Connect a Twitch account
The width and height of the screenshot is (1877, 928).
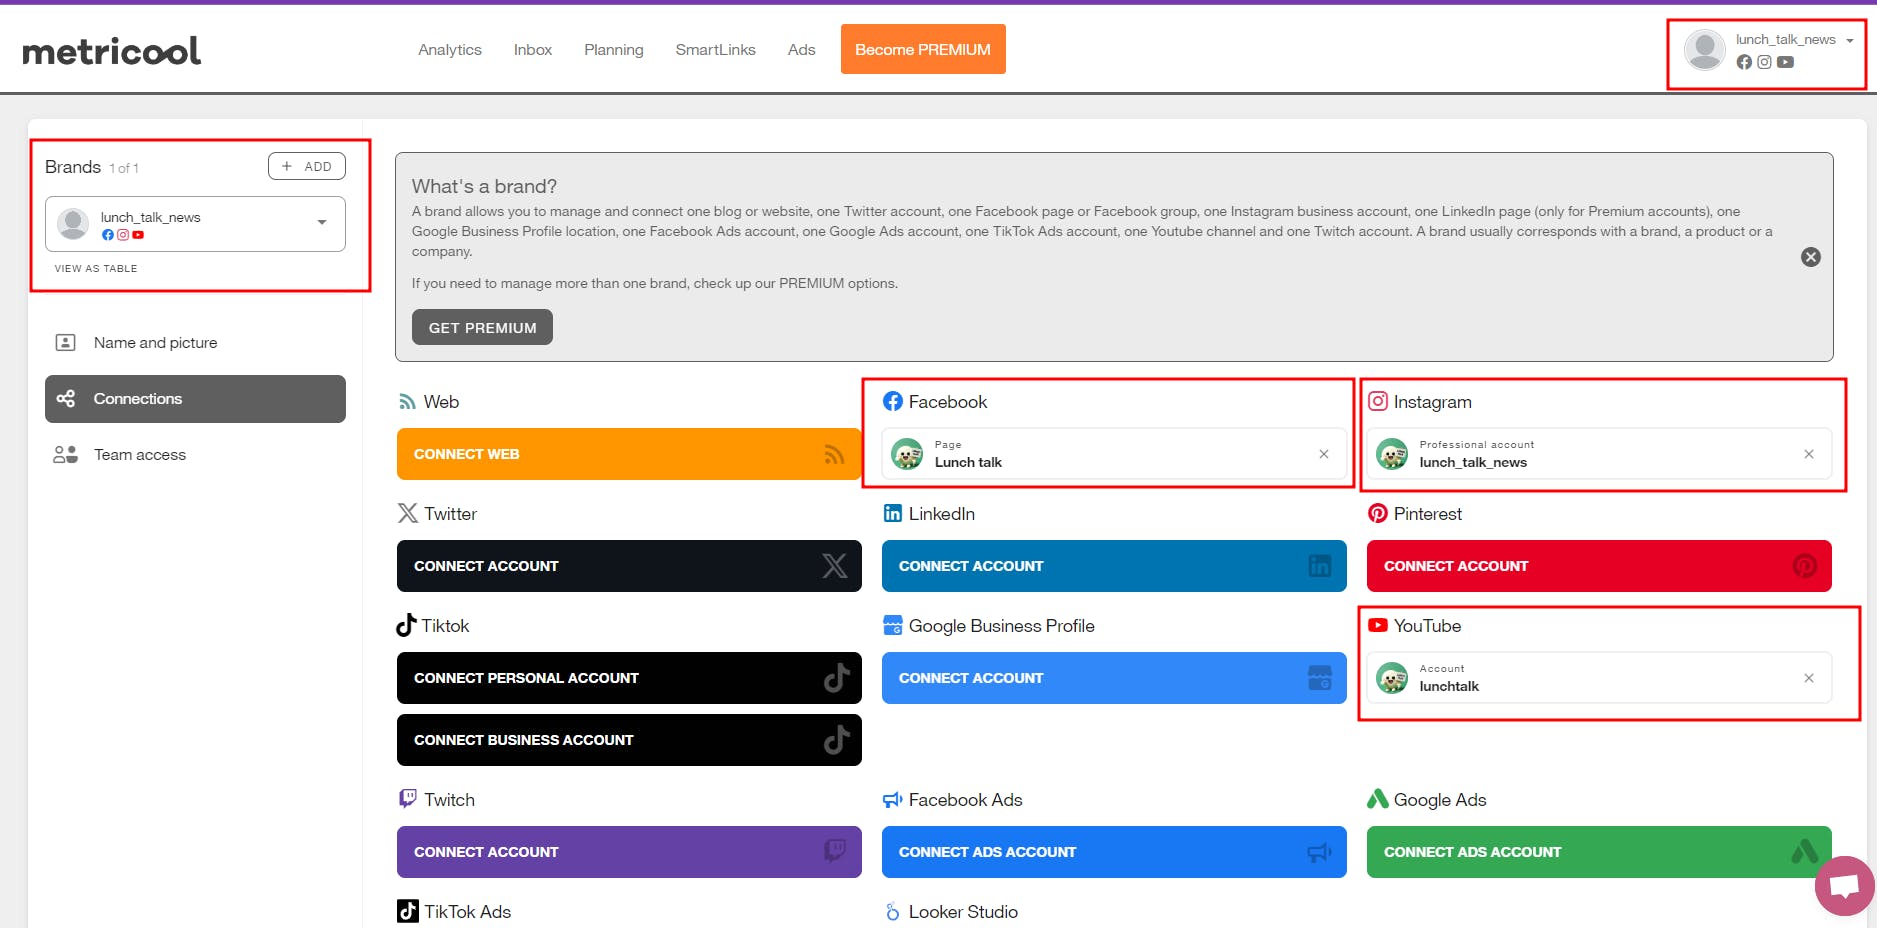click(x=629, y=852)
